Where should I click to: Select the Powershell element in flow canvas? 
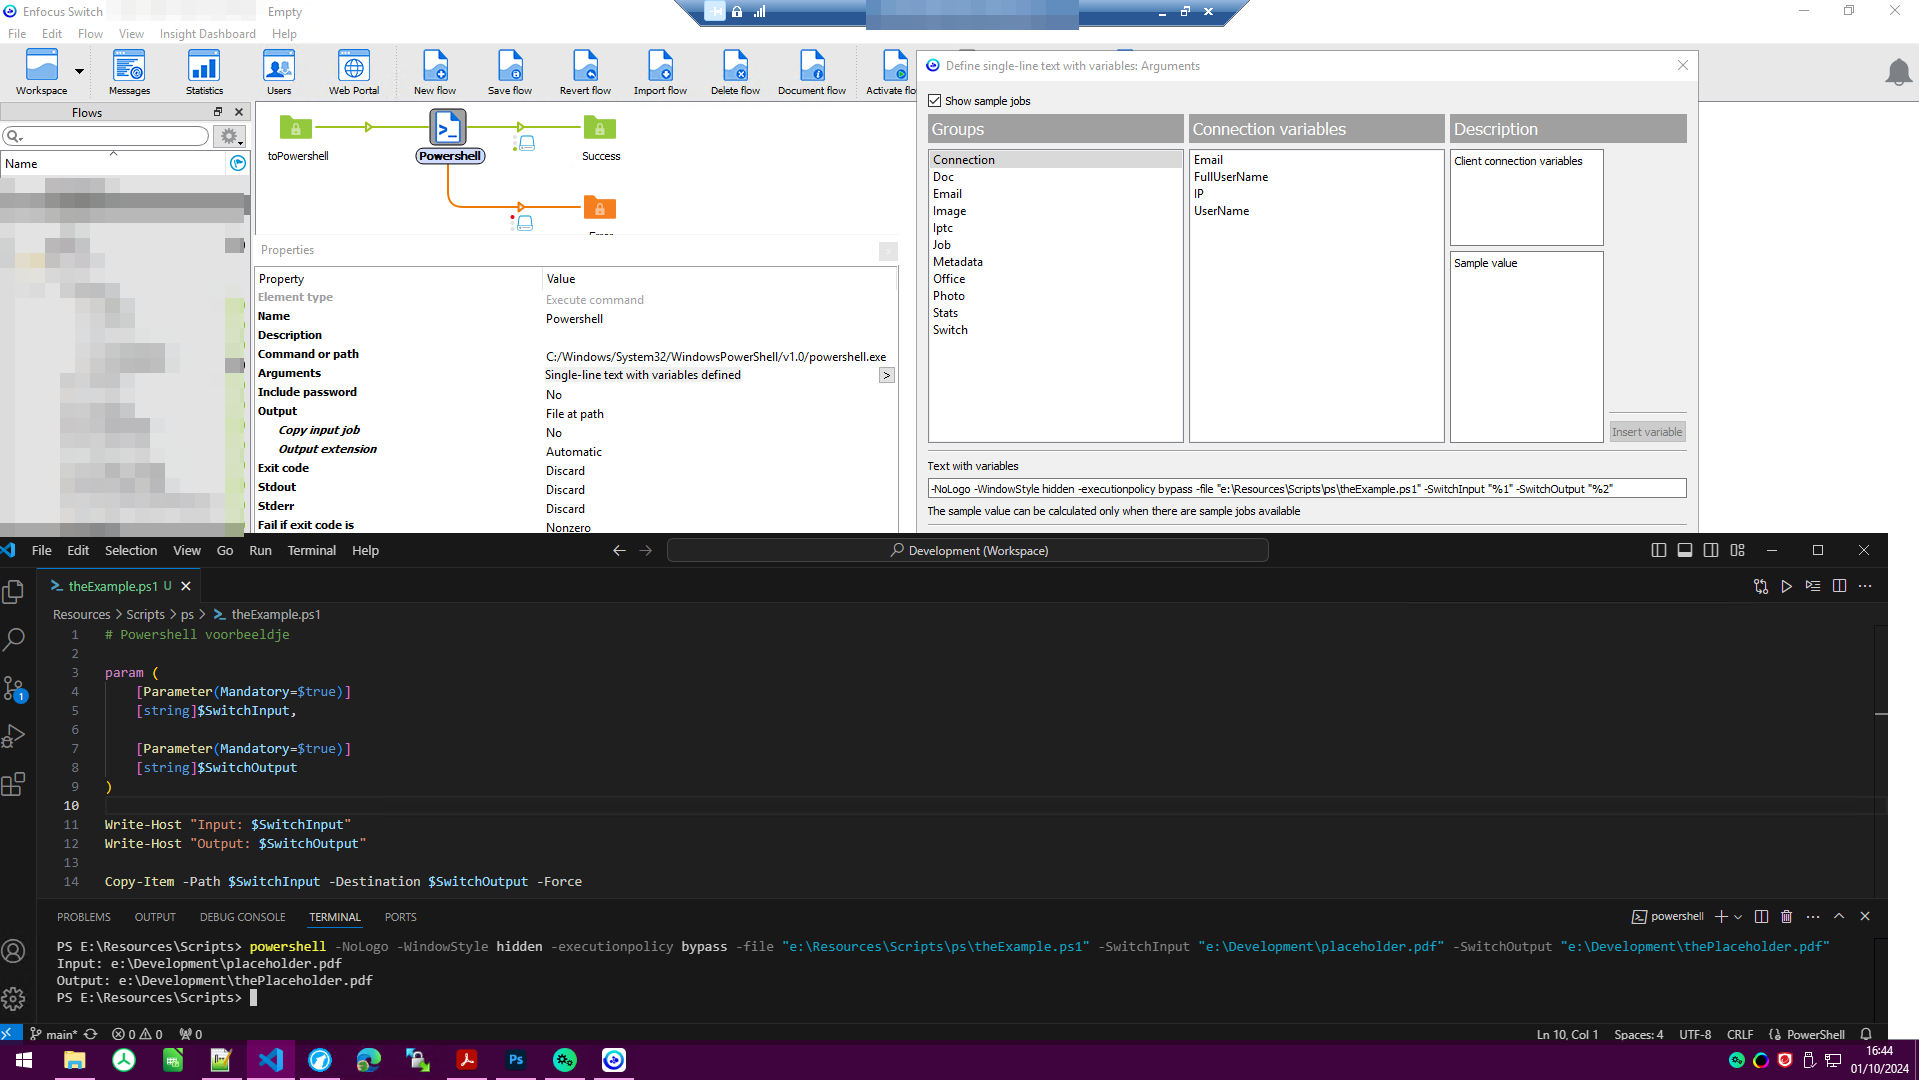tap(448, 130)
